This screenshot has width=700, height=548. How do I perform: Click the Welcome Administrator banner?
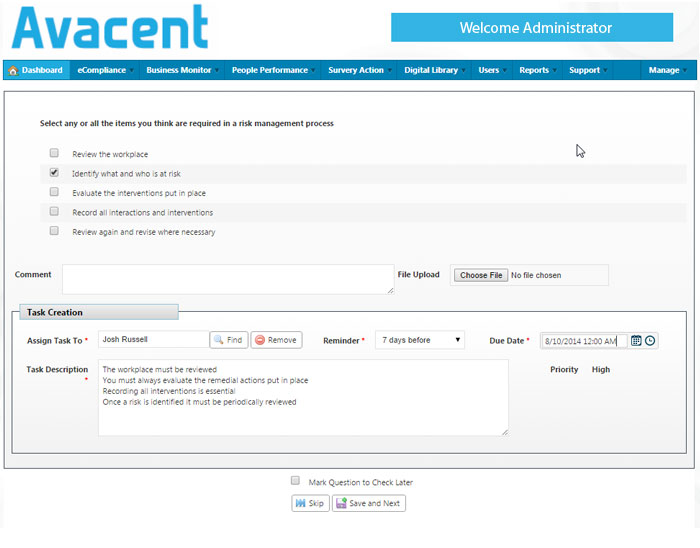point(532,28)
